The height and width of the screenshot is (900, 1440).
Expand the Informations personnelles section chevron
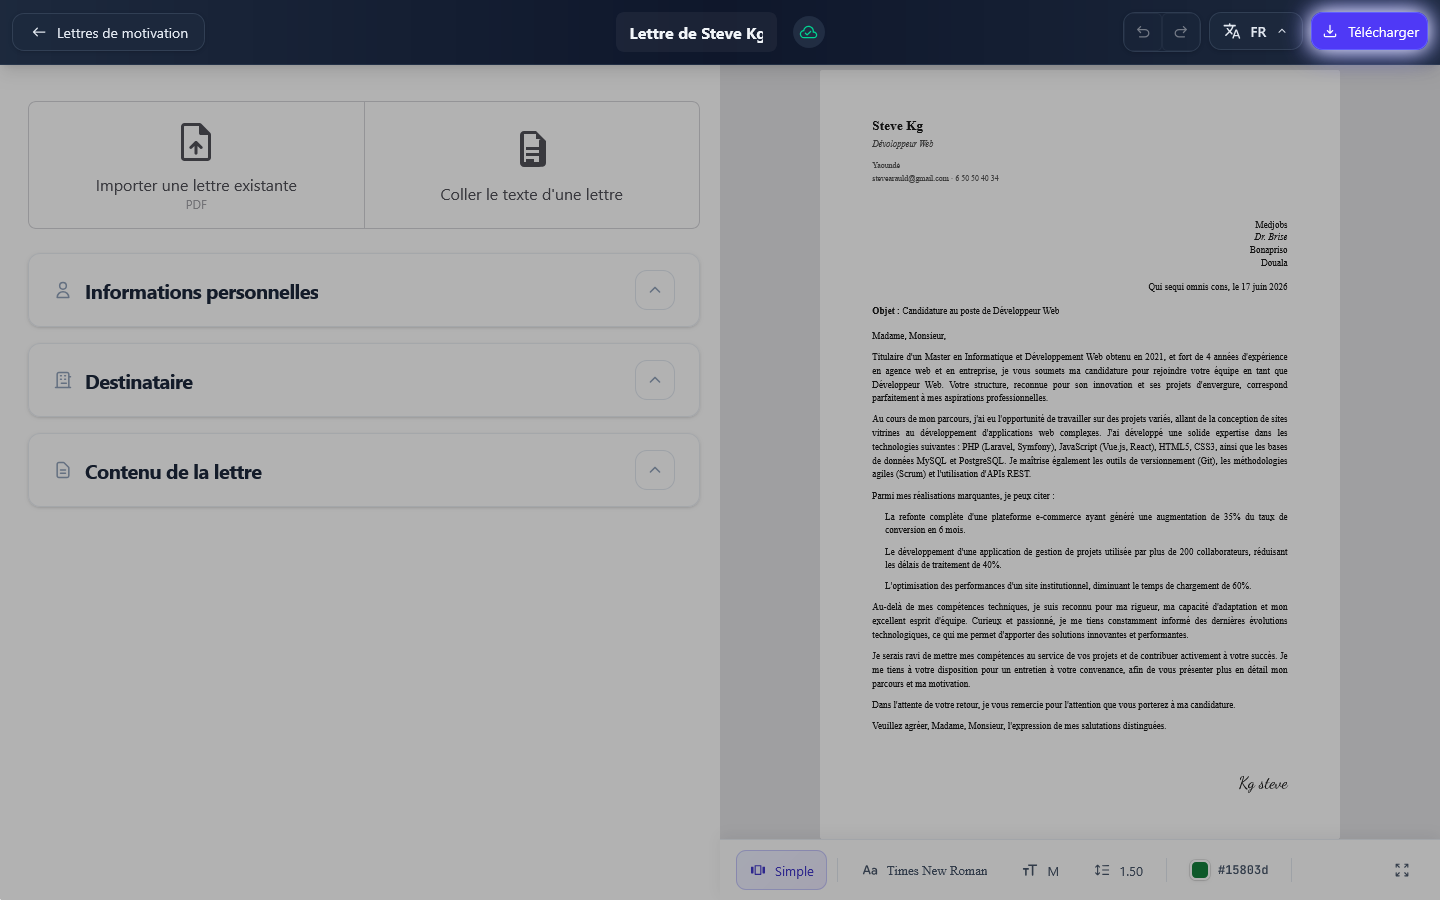(655, 290)
